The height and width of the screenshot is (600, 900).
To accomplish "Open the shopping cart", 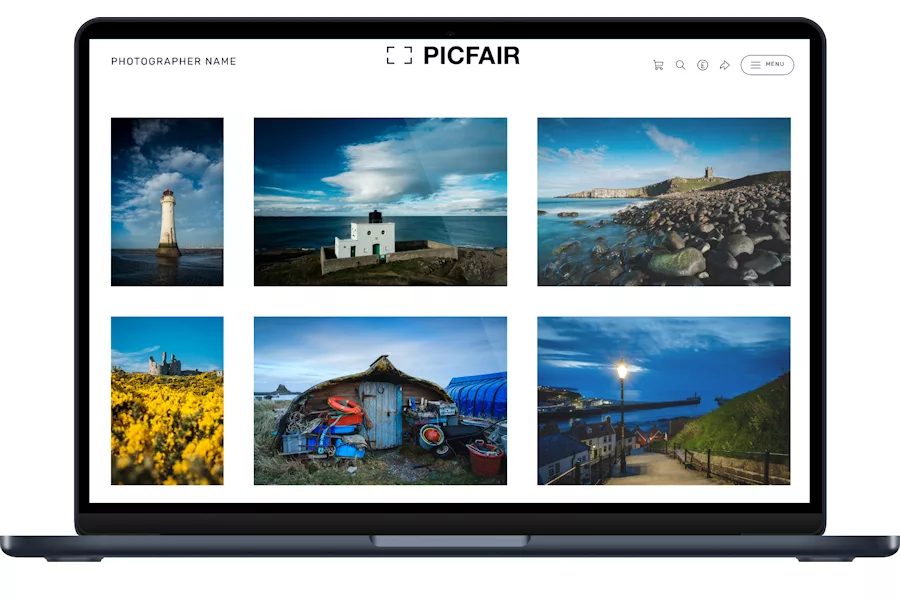I will 658,65.
